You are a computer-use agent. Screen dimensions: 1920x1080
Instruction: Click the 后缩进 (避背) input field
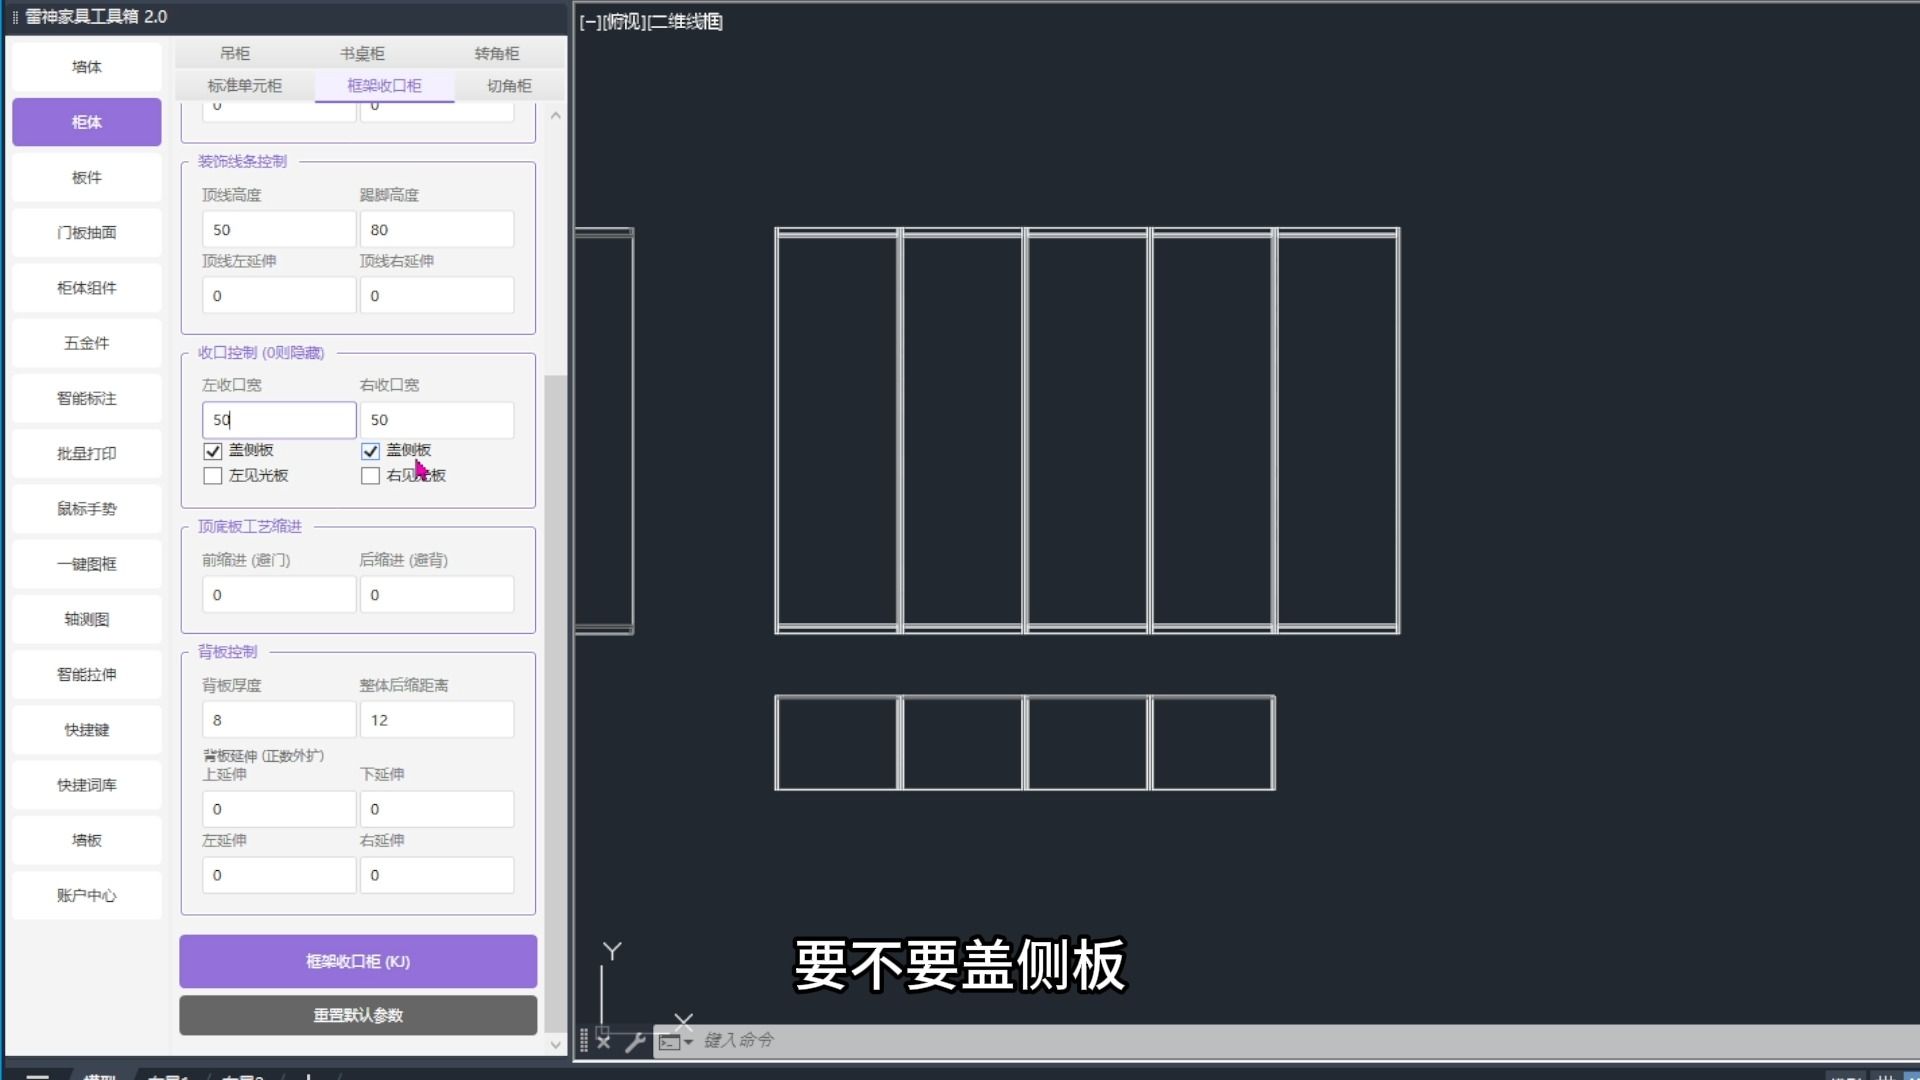pos(437,595)
